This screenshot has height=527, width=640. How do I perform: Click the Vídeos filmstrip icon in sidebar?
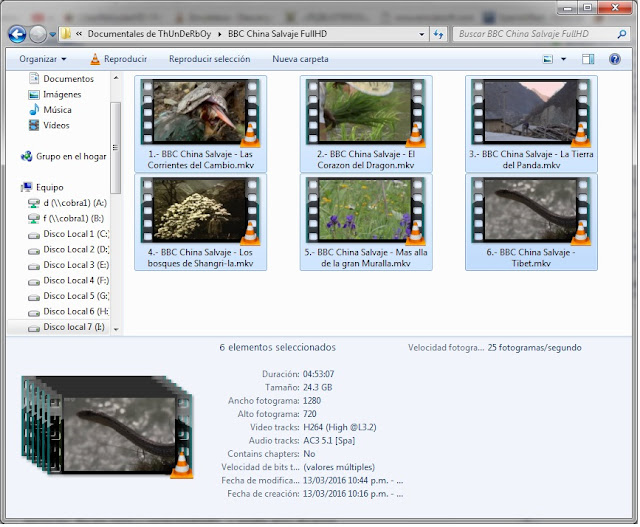(x=34, y=125)
